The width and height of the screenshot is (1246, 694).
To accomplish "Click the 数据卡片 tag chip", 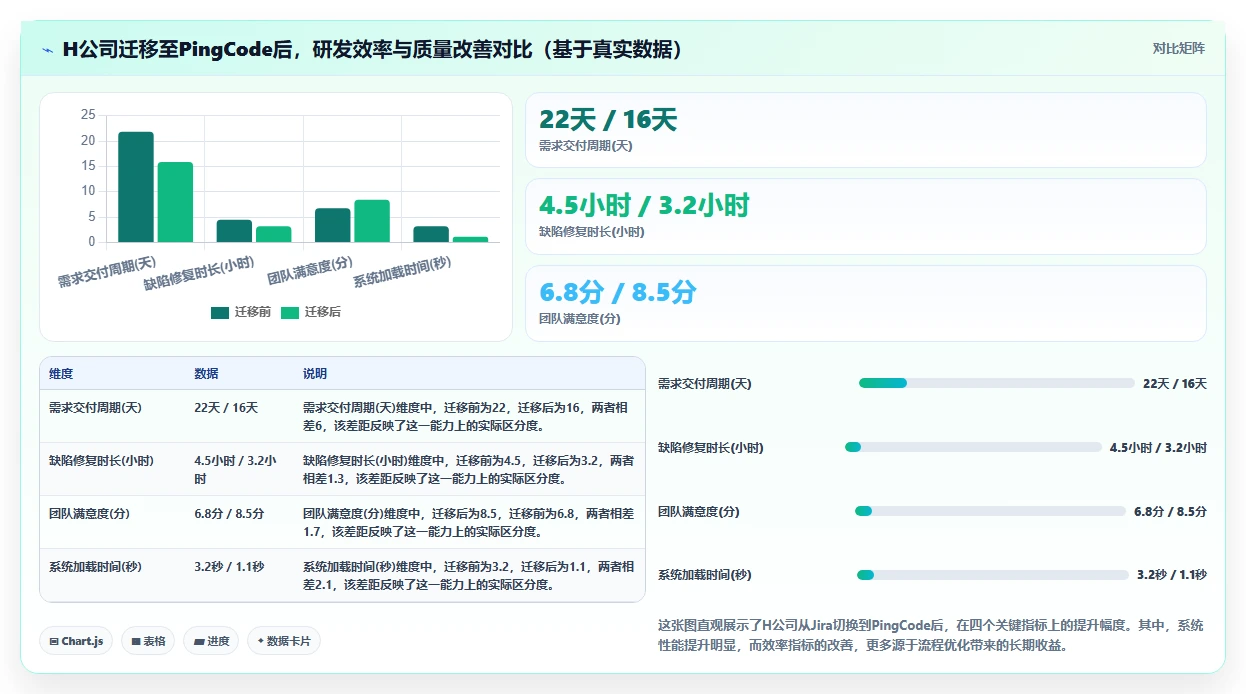I will [x=284, y=641].
